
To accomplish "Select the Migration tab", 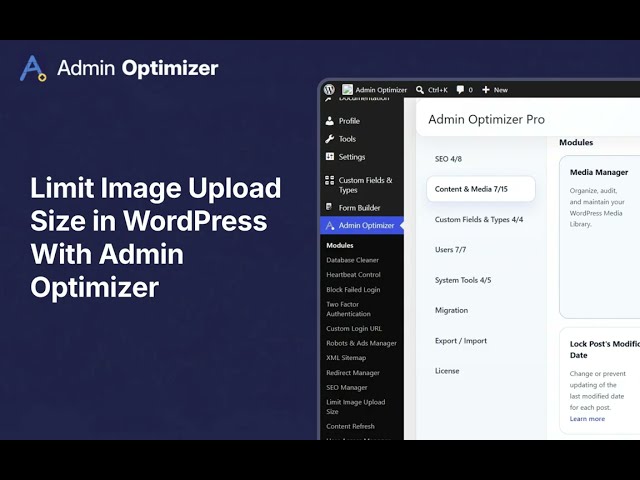I will (451, 310).
